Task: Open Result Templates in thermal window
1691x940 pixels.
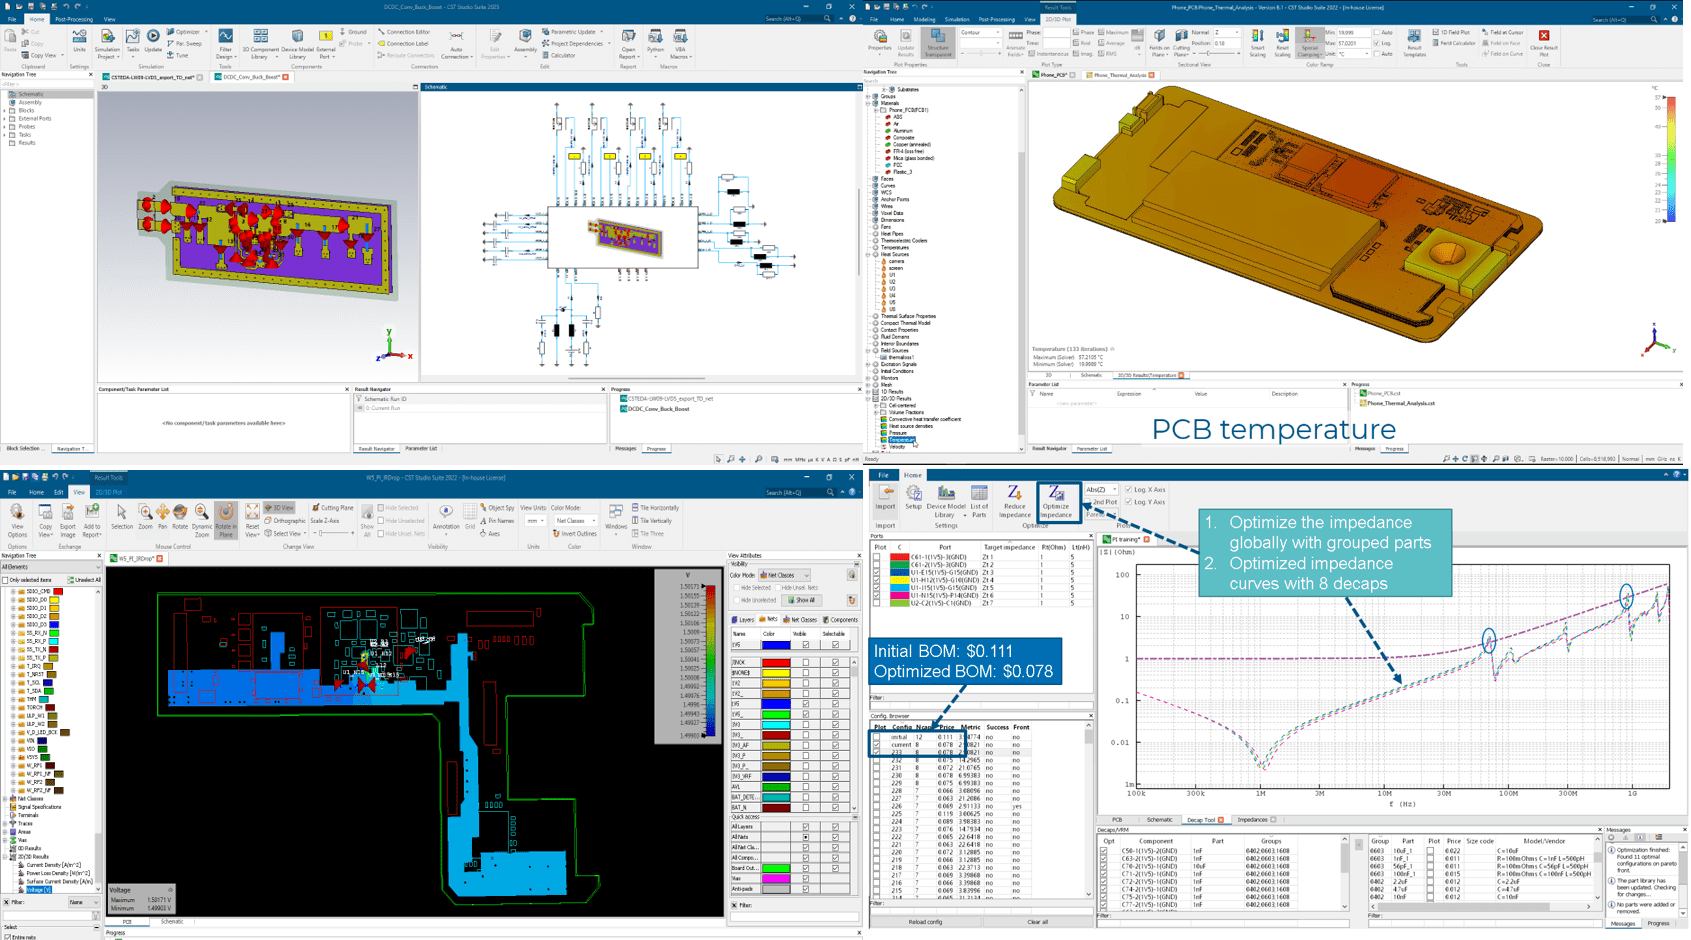Action: 1413,42
